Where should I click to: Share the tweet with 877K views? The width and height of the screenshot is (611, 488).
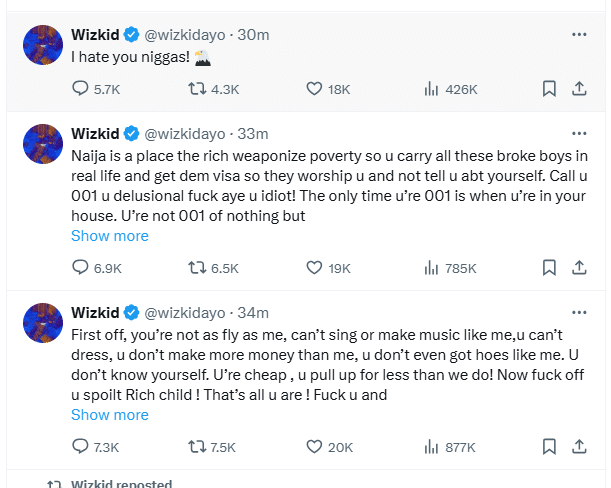click(x=578, y=446)
